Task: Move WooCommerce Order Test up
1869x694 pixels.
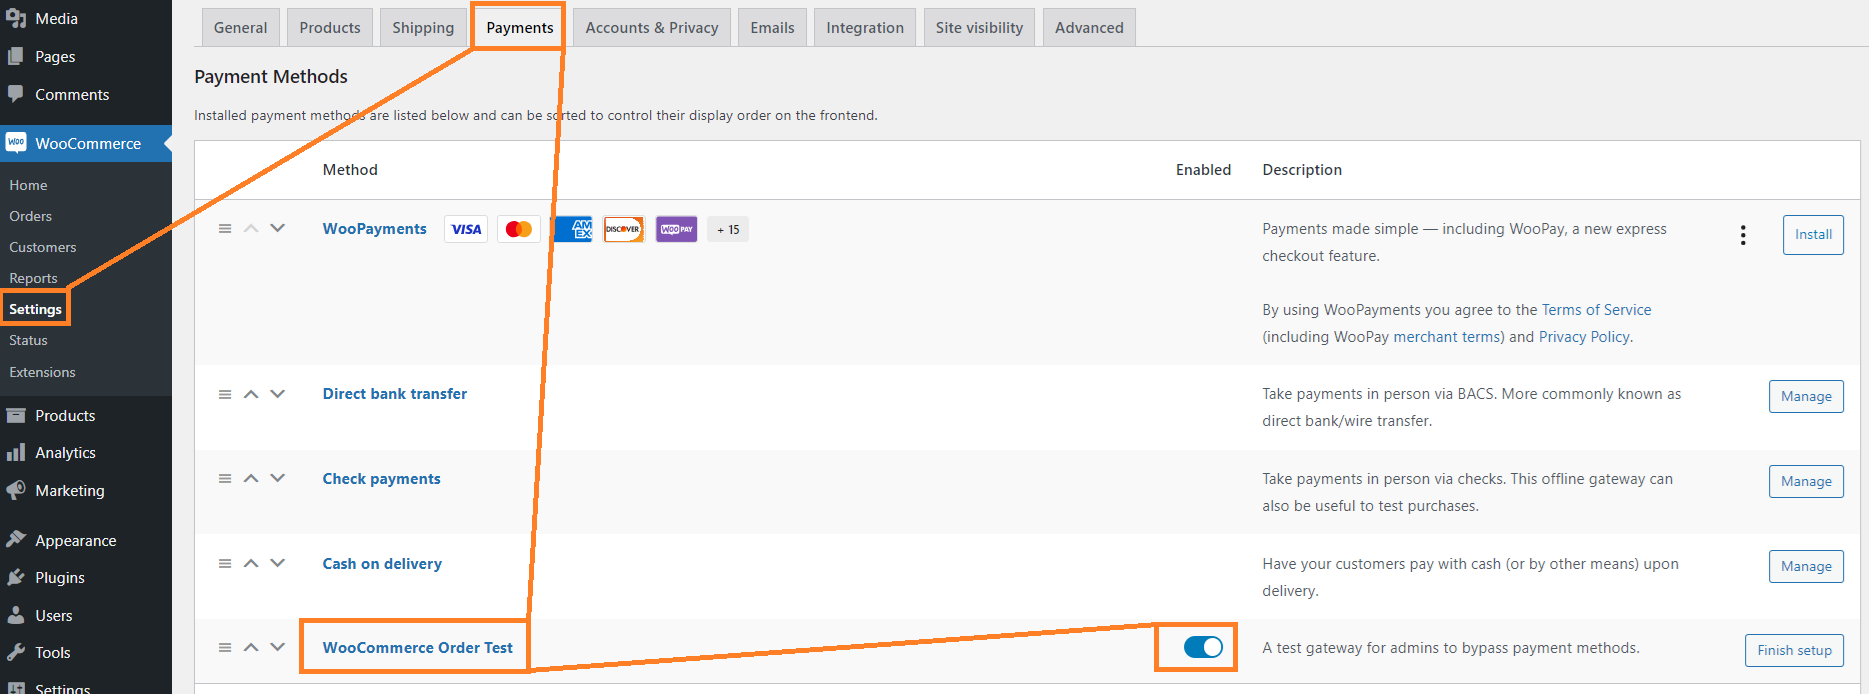Action: pos(251,647)
